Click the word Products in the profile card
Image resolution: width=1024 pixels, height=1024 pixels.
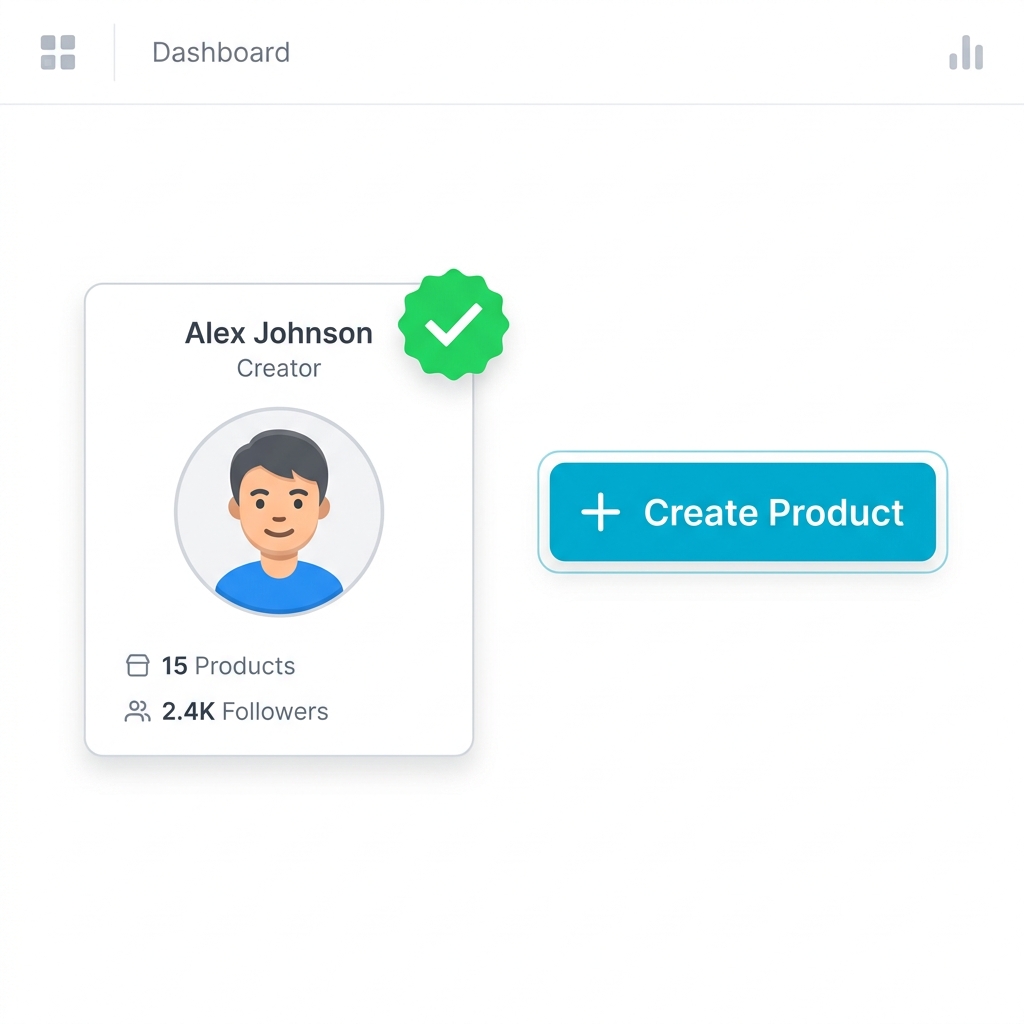[x=245, y=665]
